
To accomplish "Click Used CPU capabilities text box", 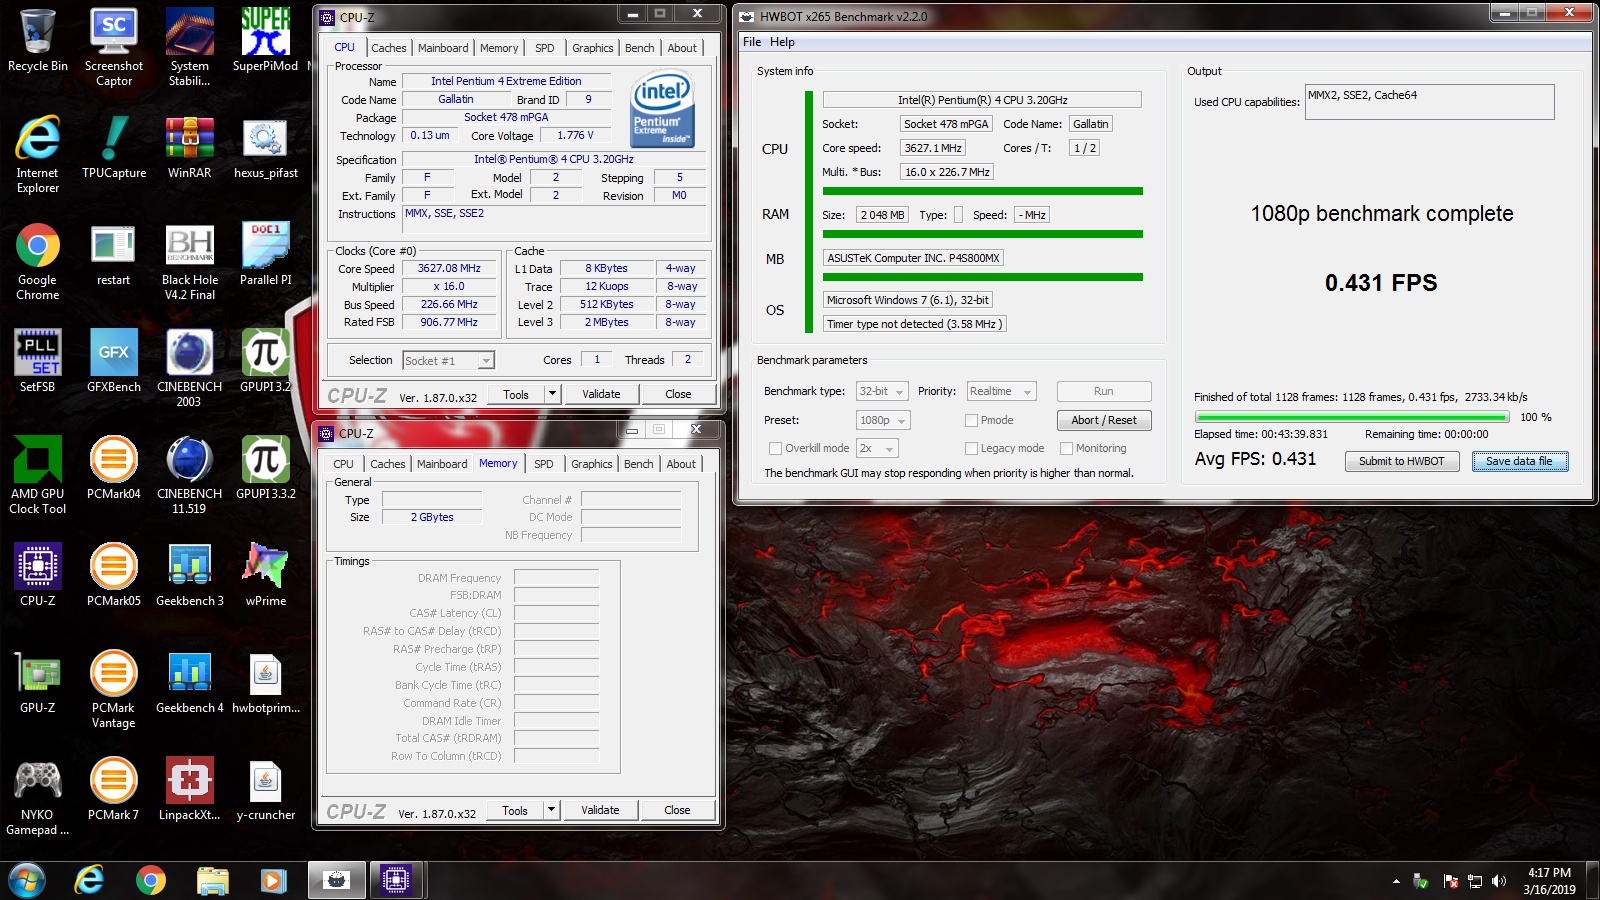I will click(1429, 102).
